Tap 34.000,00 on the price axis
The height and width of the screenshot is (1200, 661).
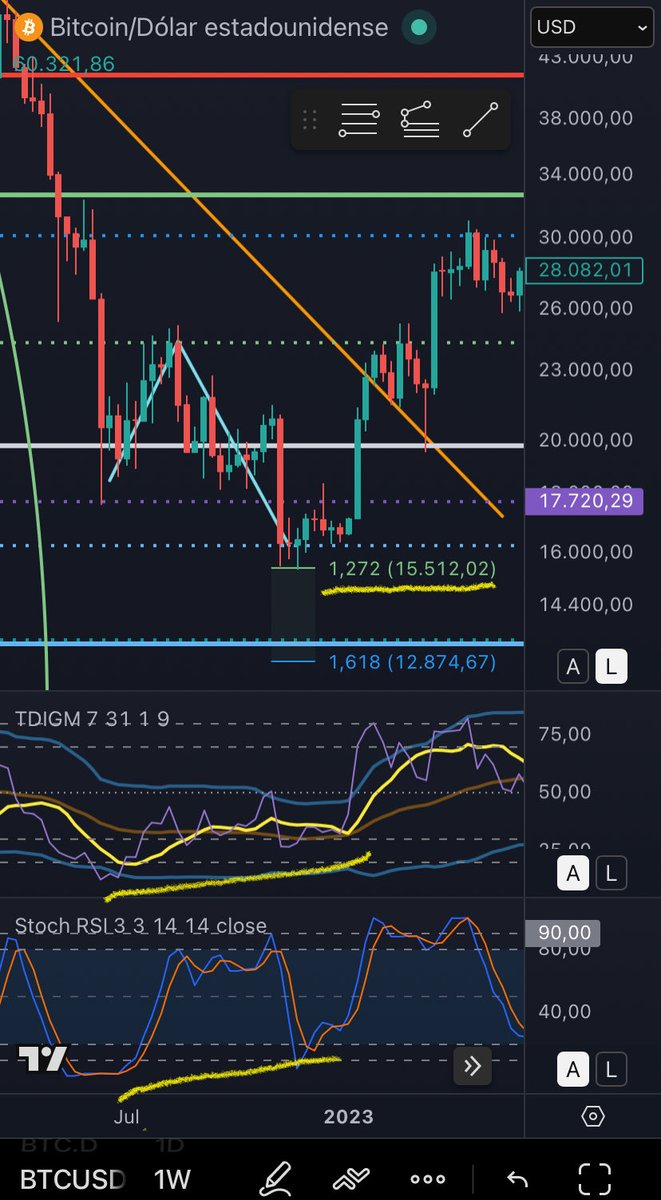pos(585,173)
